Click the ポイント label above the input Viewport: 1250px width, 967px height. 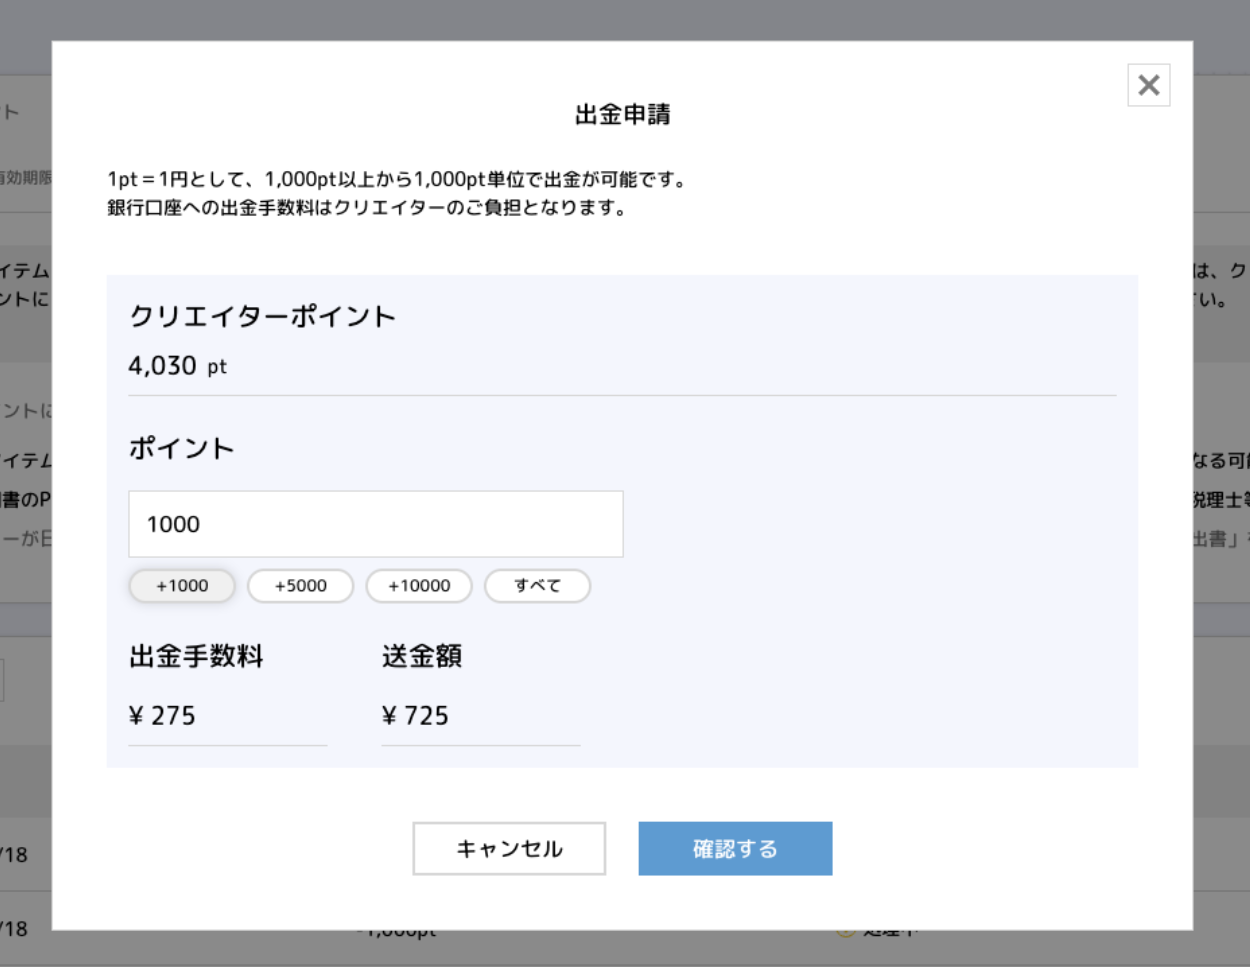[181, 449]
